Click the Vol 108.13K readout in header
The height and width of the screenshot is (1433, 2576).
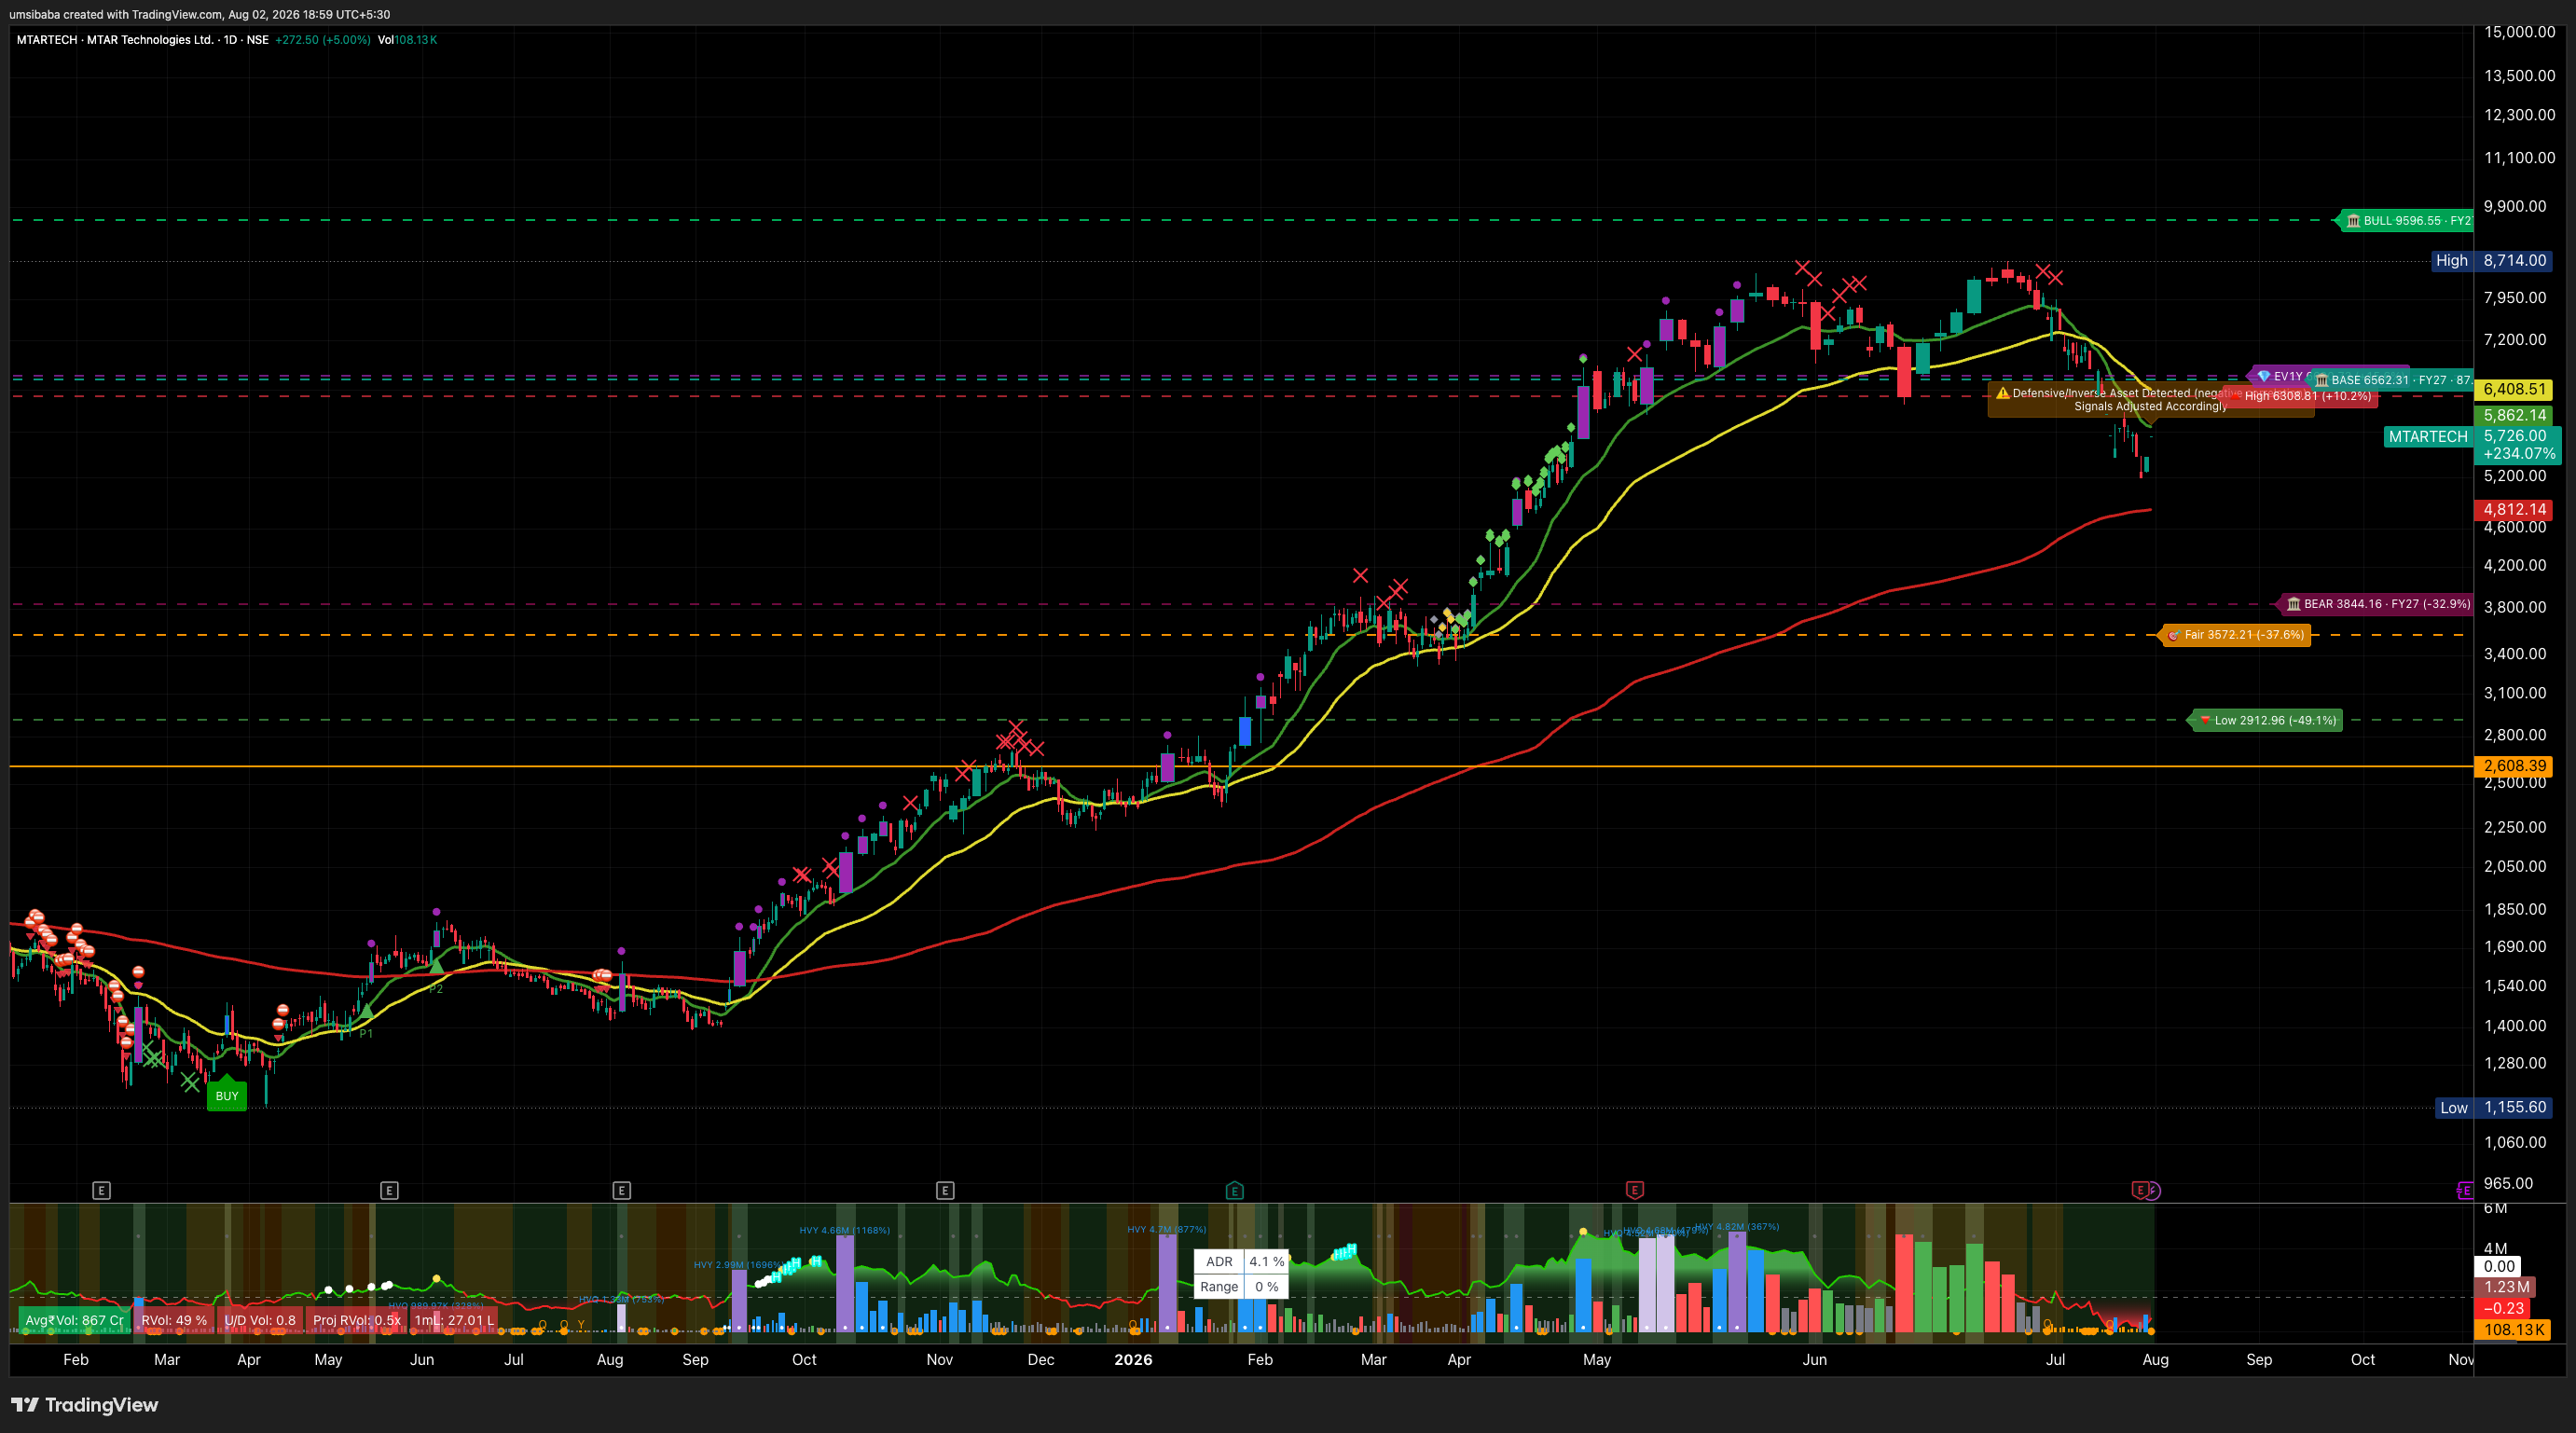tap(407, 40)
